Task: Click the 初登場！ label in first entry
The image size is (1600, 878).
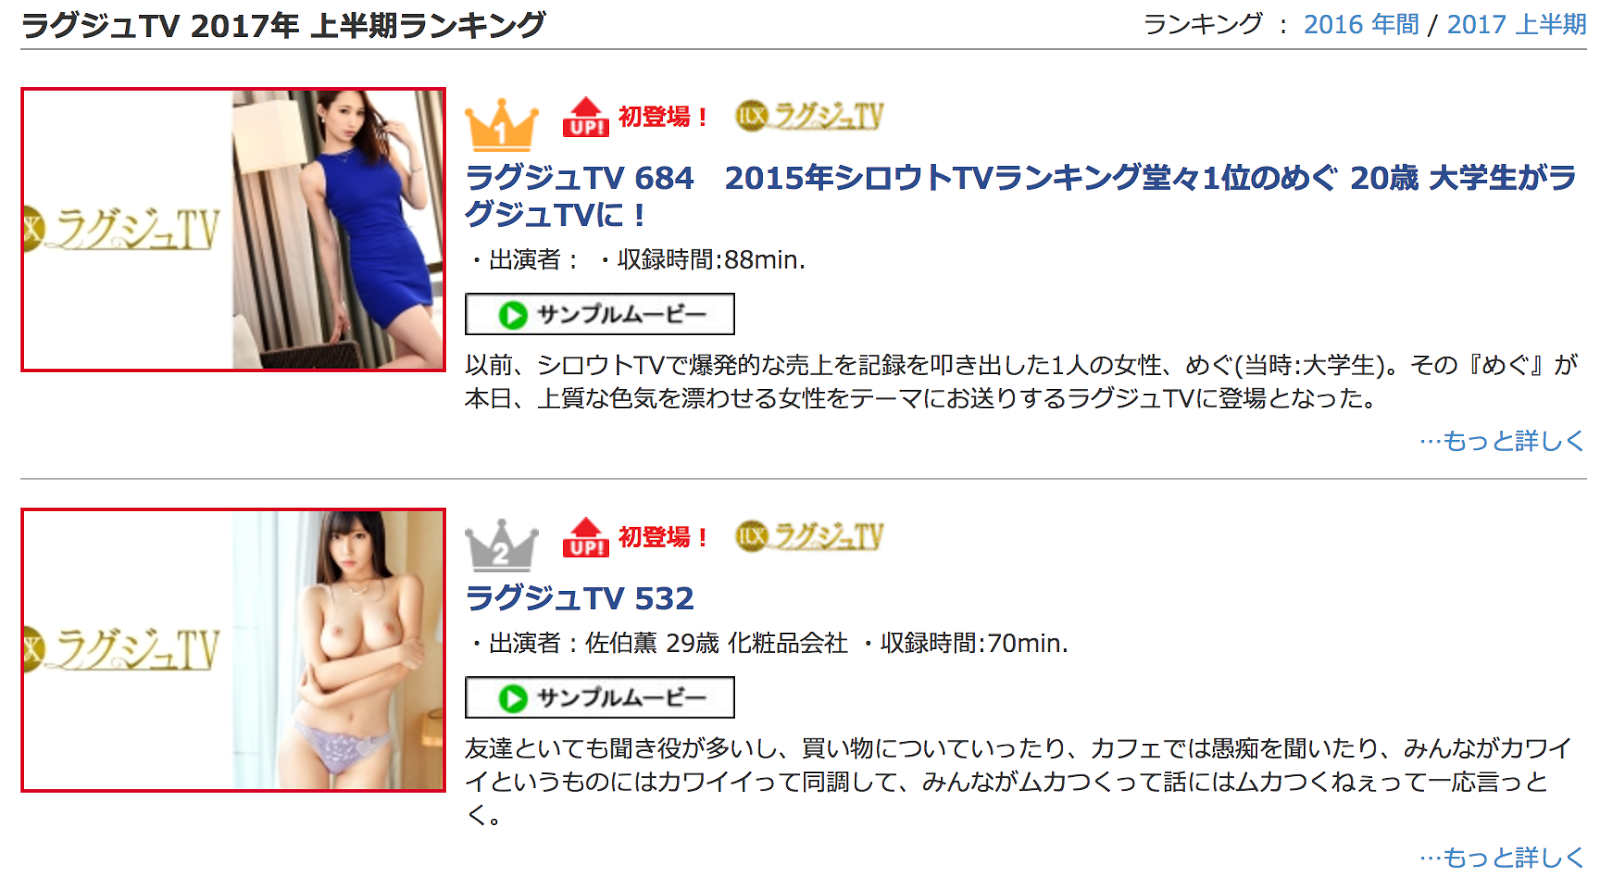Action: tap(663, 117)
